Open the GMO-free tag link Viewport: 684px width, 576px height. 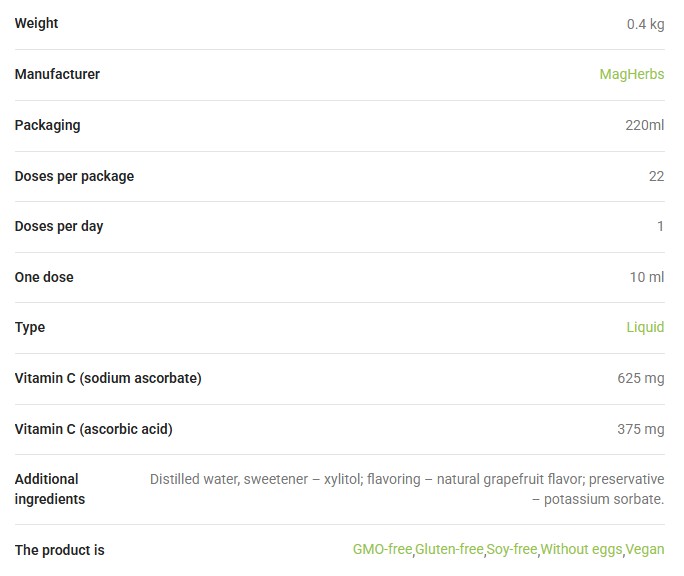tap(382, 549)
